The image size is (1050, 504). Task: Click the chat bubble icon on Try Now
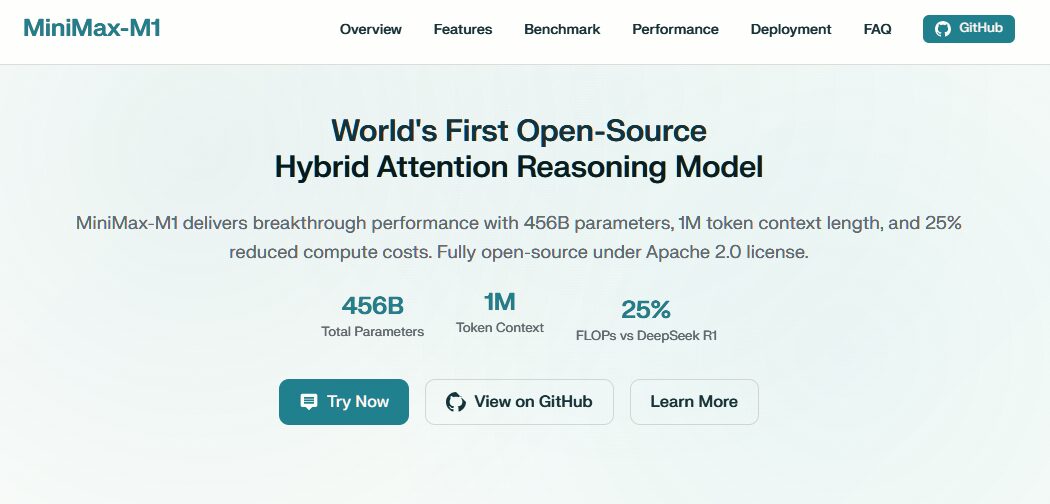coord(309,402)
